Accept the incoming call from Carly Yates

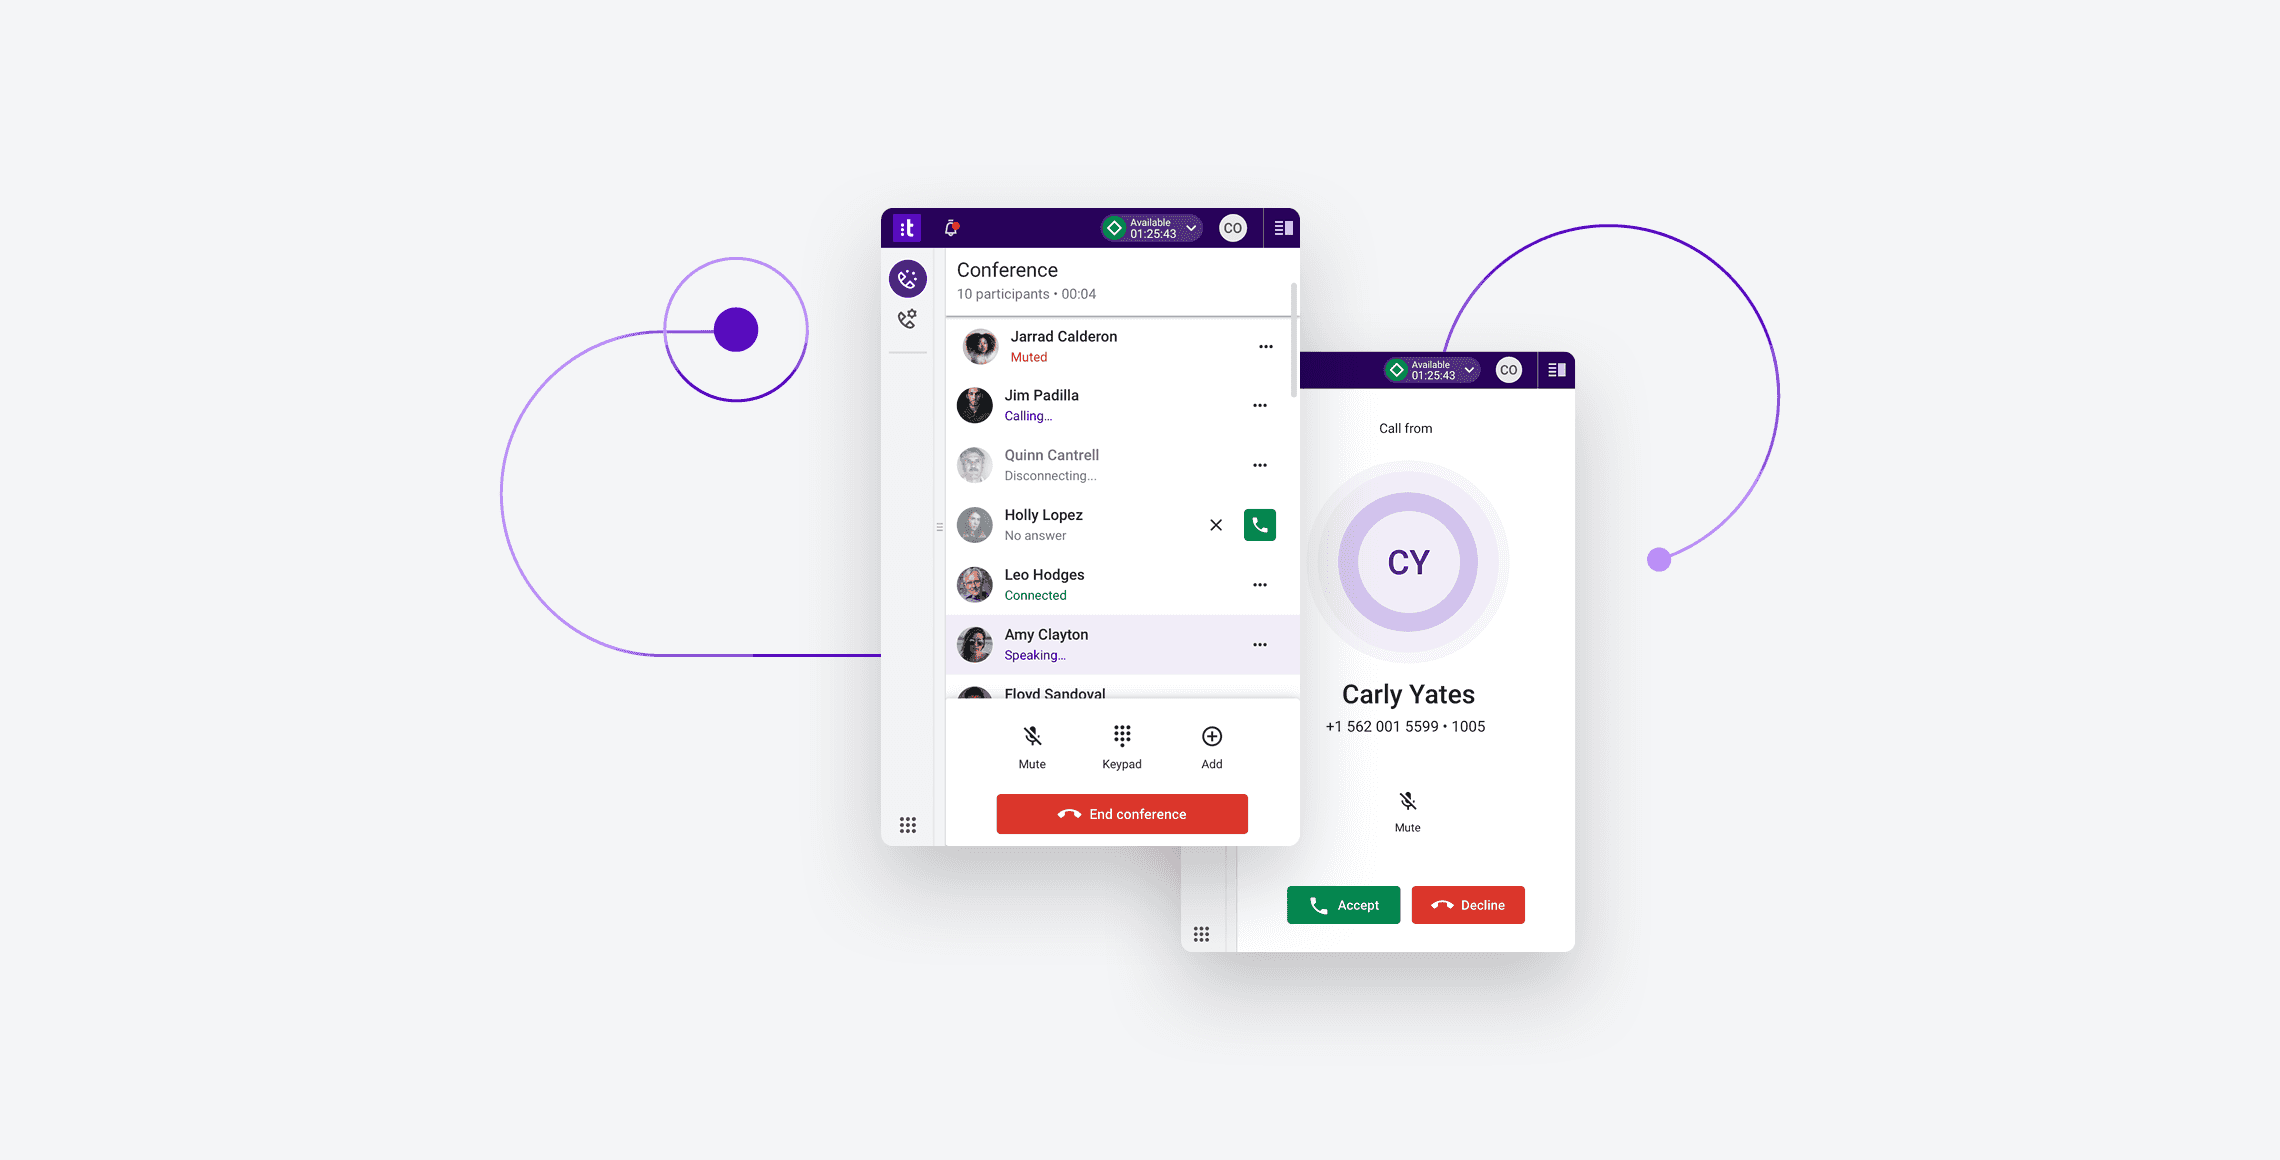point(1343,904)
